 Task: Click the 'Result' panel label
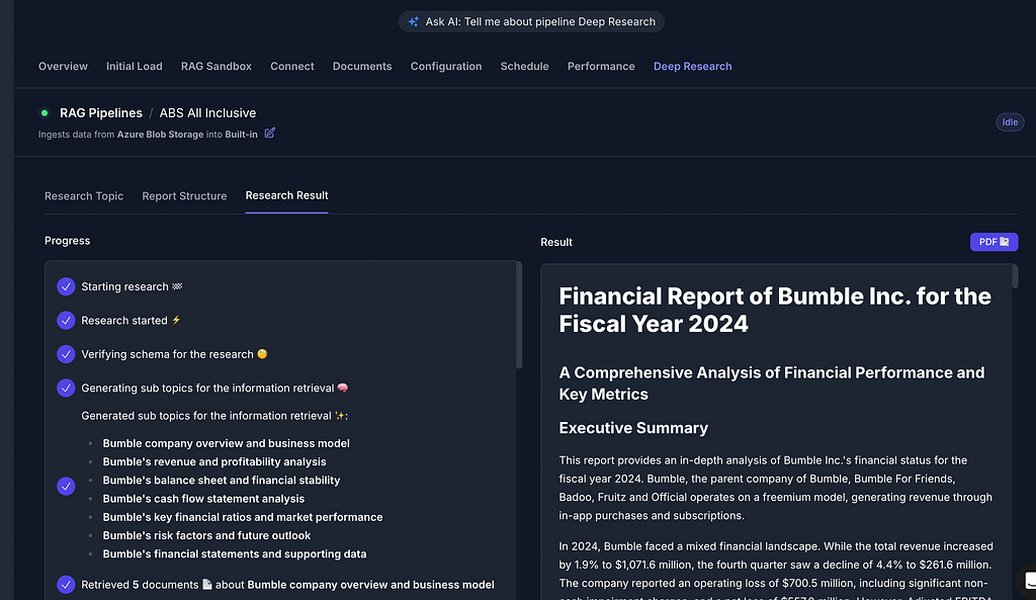(556, 242)
